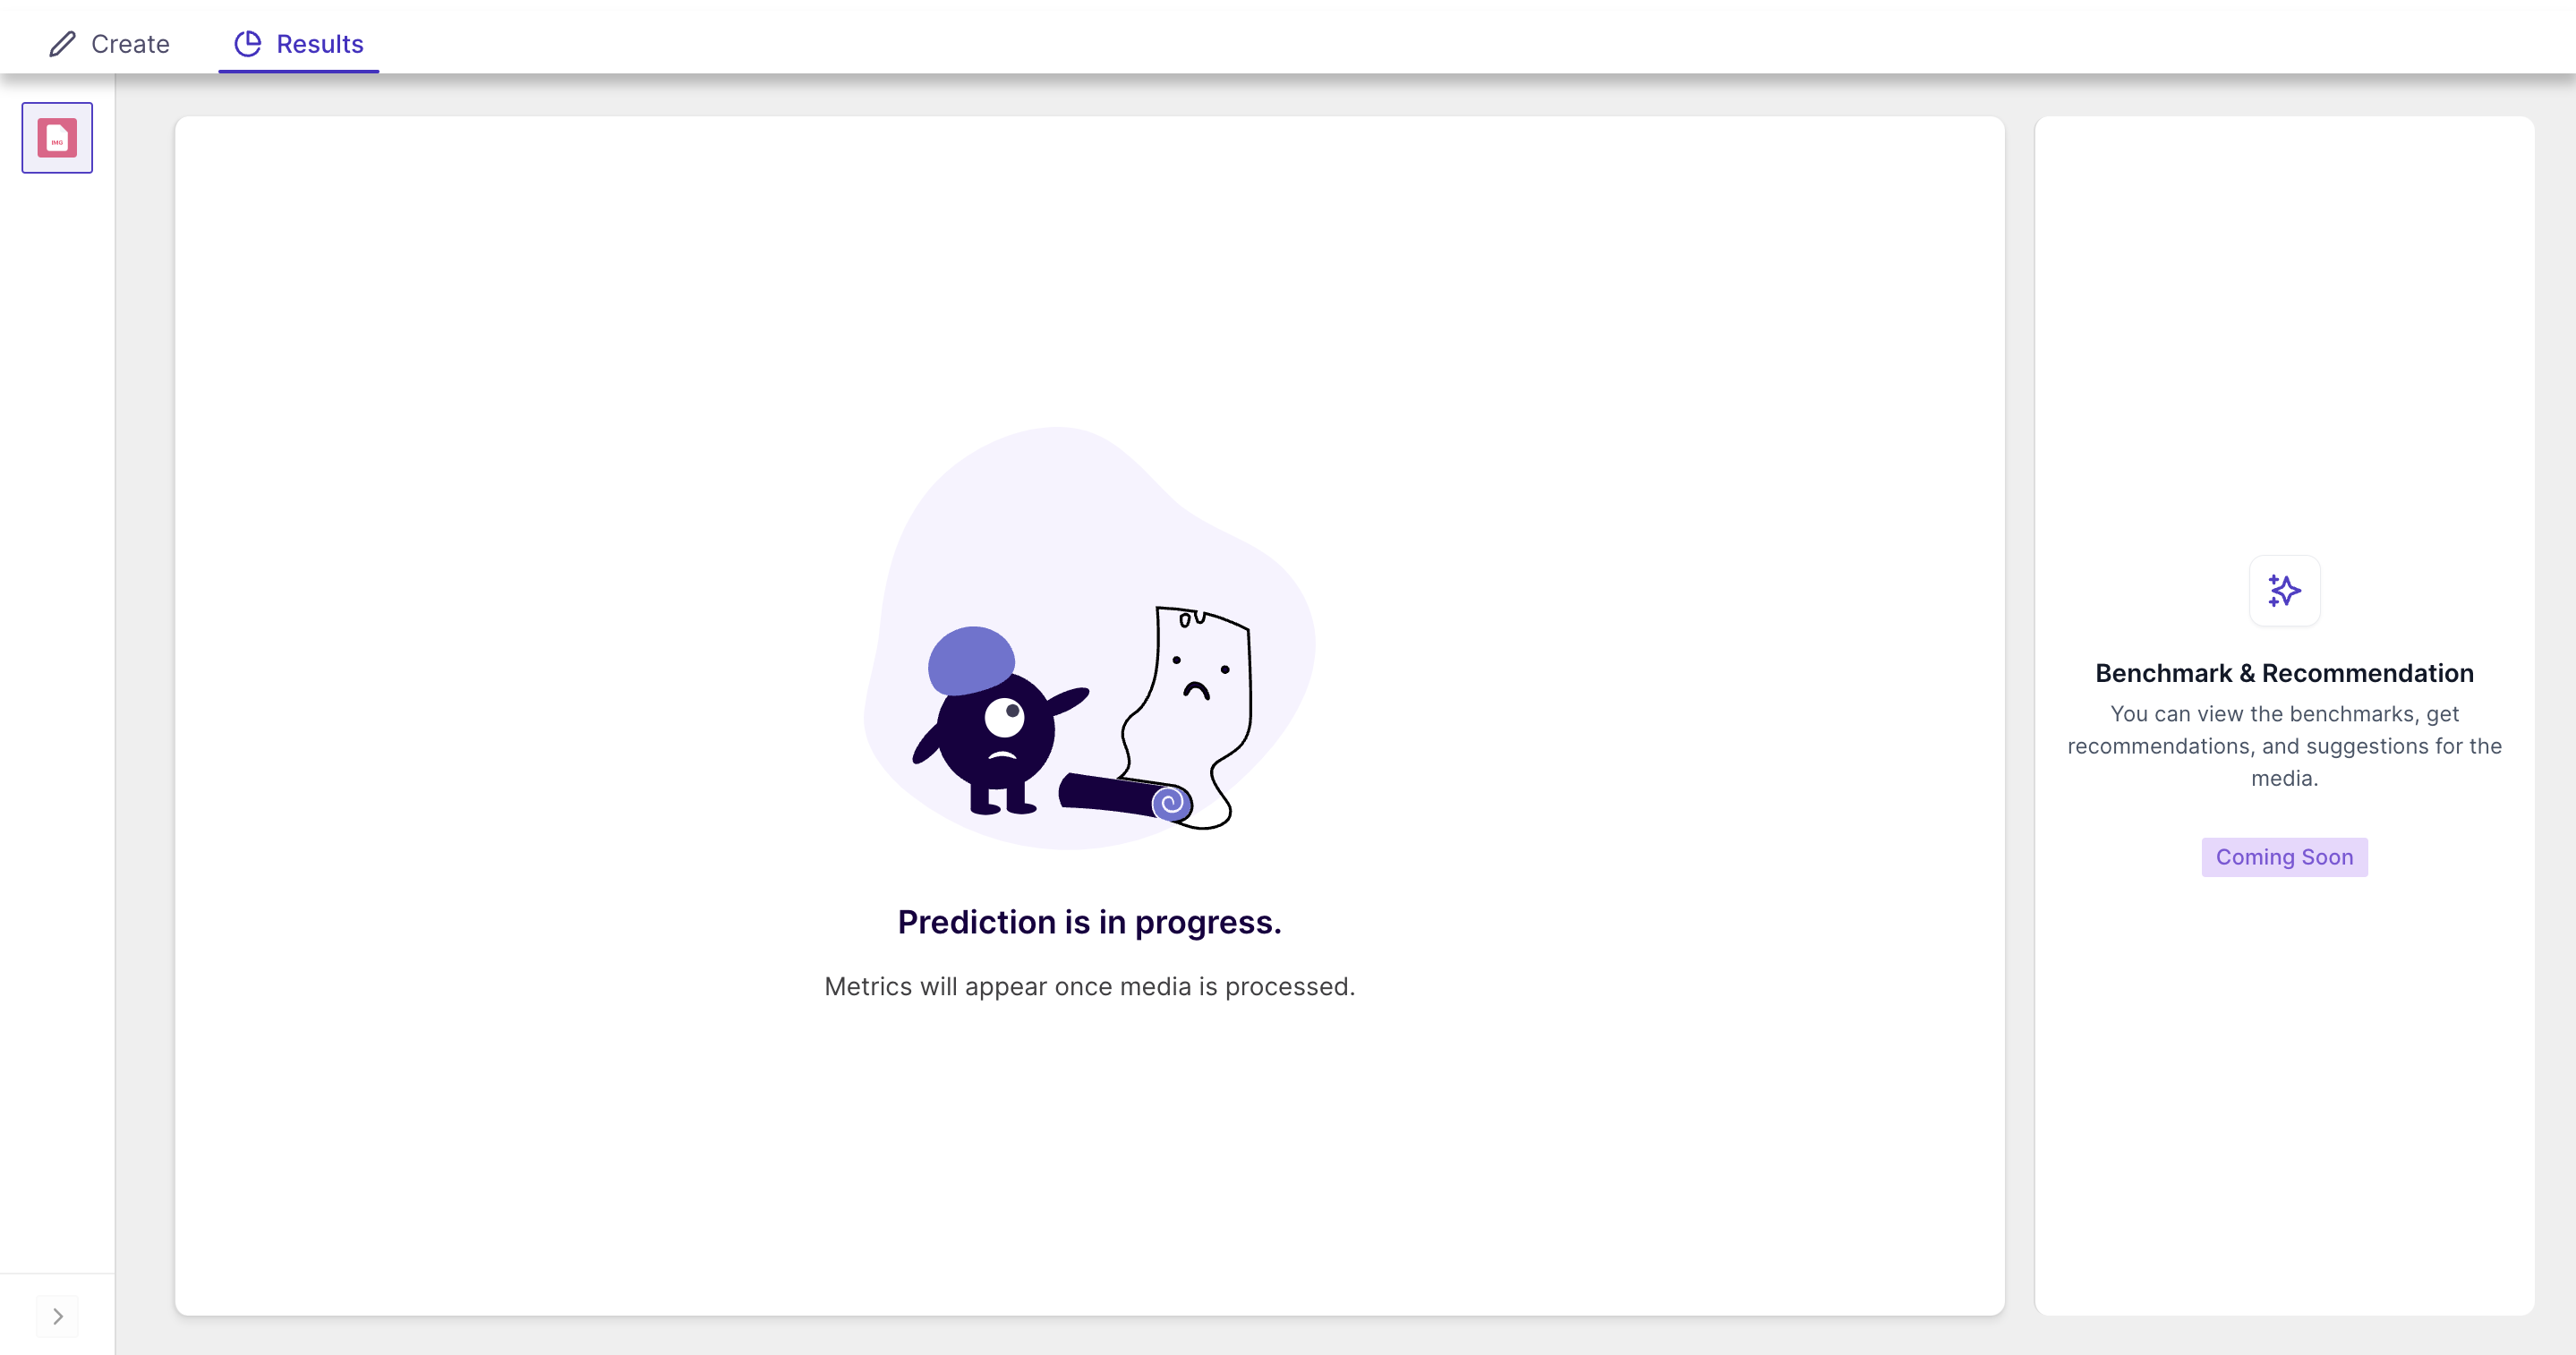Click the active underline beneath Results tab

point(298,71)
